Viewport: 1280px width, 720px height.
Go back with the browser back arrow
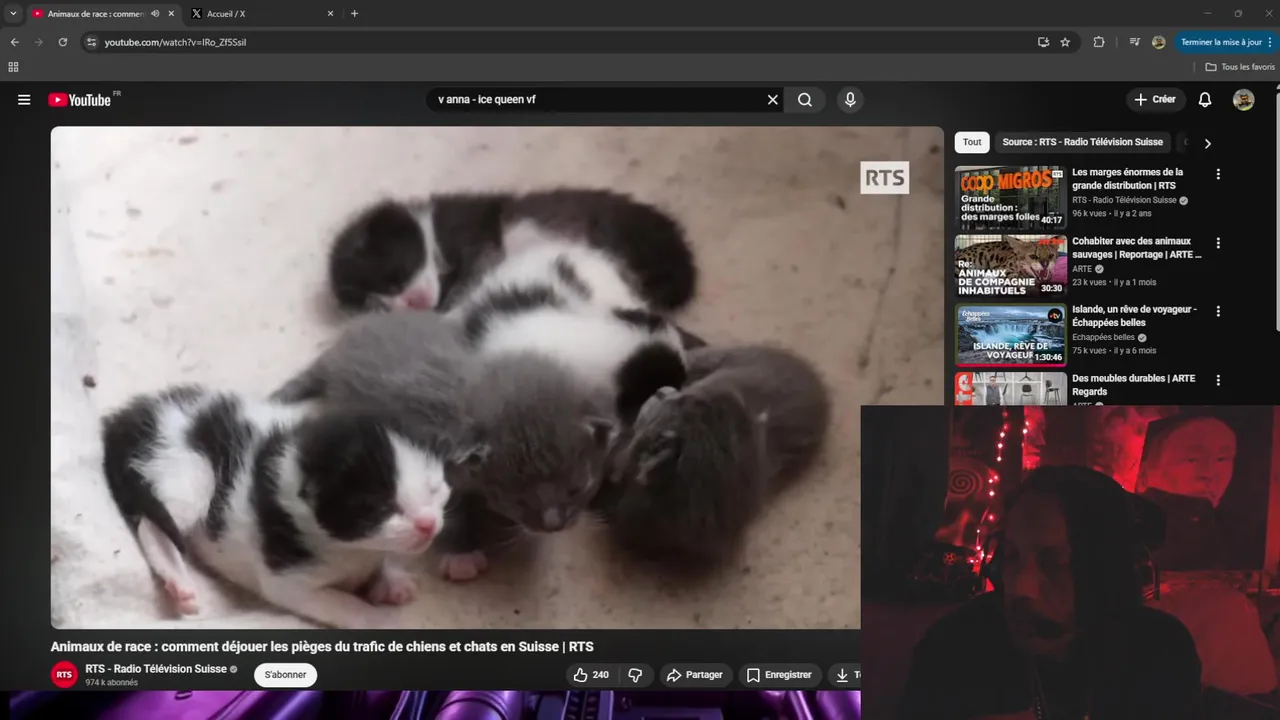pos(14,42)
